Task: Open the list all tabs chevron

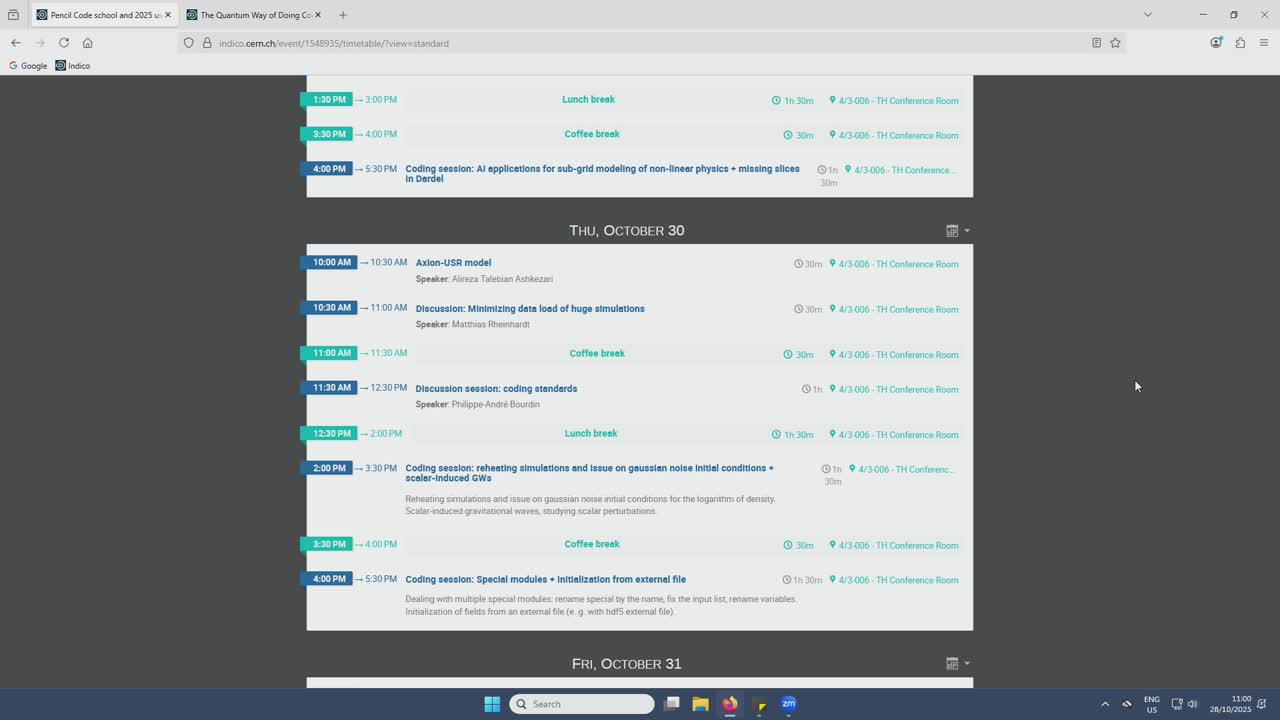Action: (1147, 15)
